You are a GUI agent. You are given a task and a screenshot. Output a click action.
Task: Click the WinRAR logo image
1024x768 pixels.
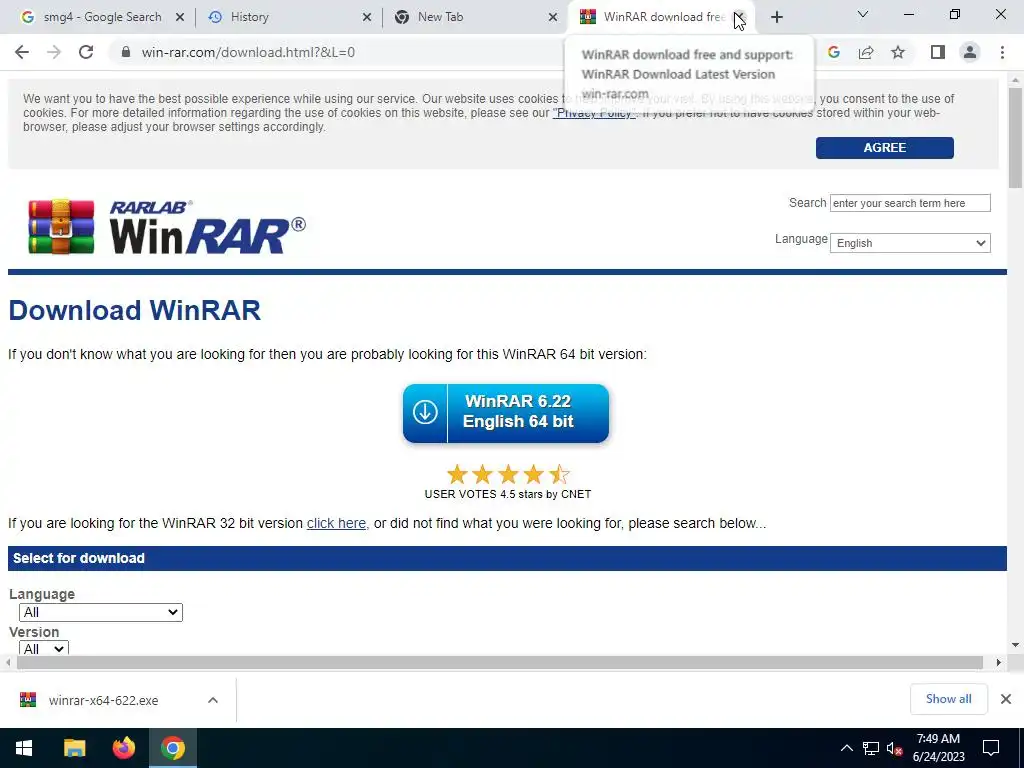[167, 227]
